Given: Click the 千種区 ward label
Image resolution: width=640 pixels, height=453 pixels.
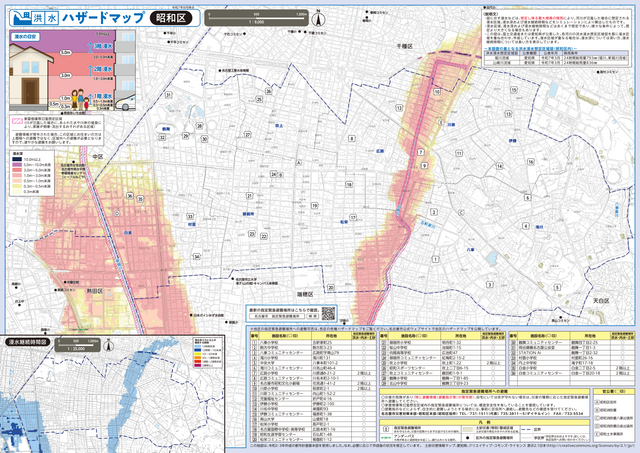Looking at the screenshot, I should coord(404,47).
